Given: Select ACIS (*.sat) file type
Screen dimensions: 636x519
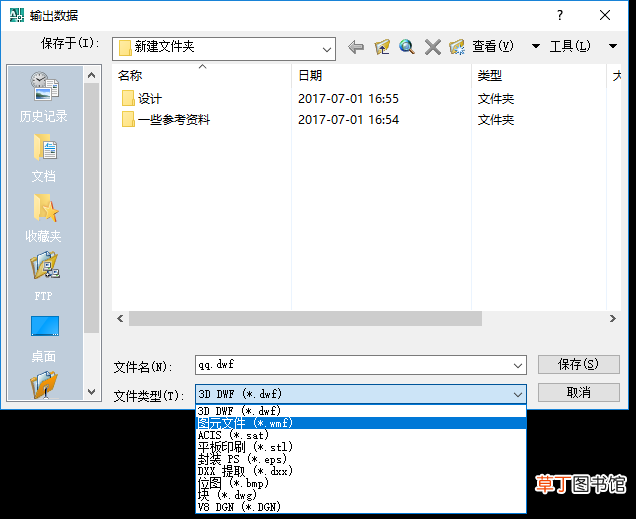Looking at the screenshot, I should click(x=361, y=435).
